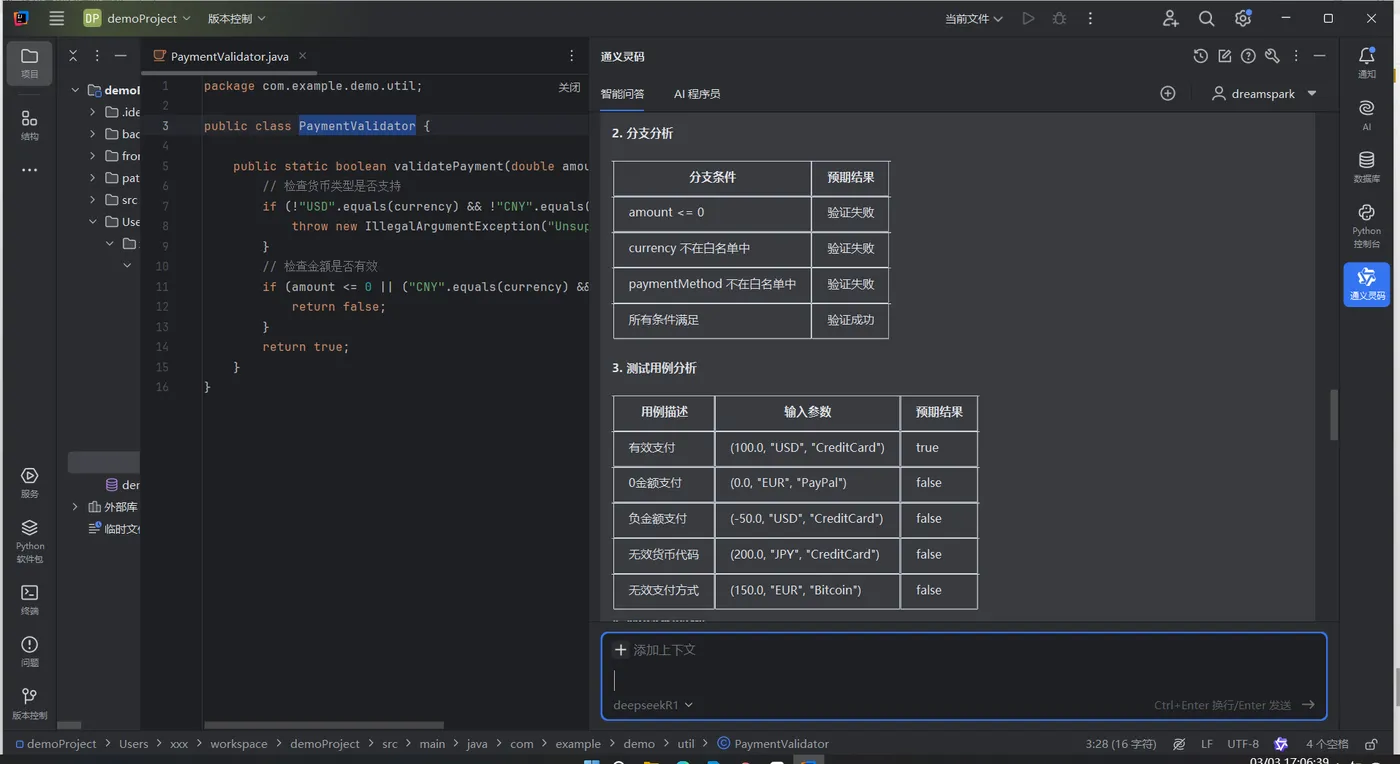Open editor tab options menu
This screenshot has width=1400, height=764.
click(x=572, y=56)
